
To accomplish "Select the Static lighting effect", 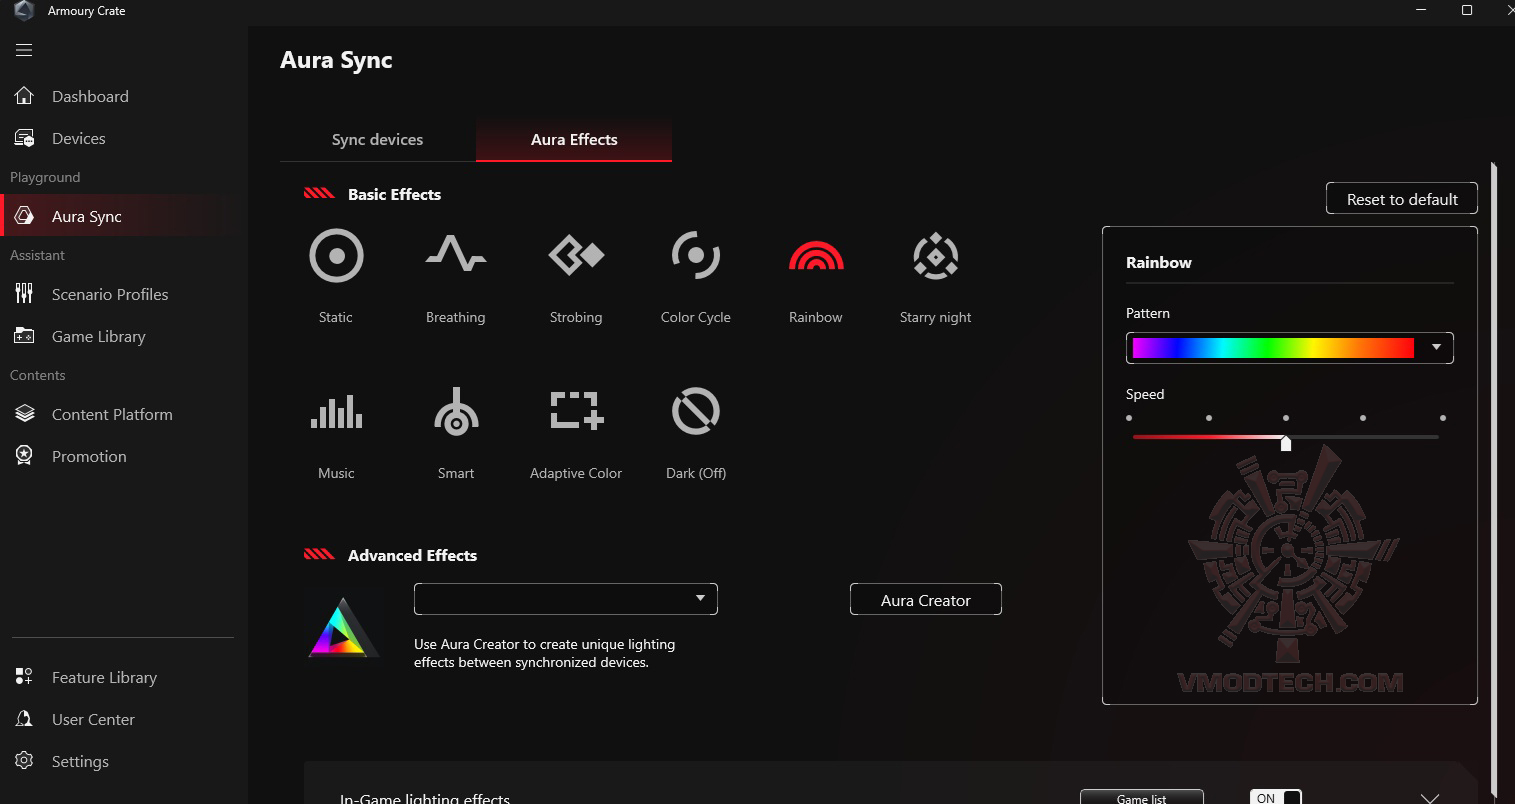I will tap(336, 256).
